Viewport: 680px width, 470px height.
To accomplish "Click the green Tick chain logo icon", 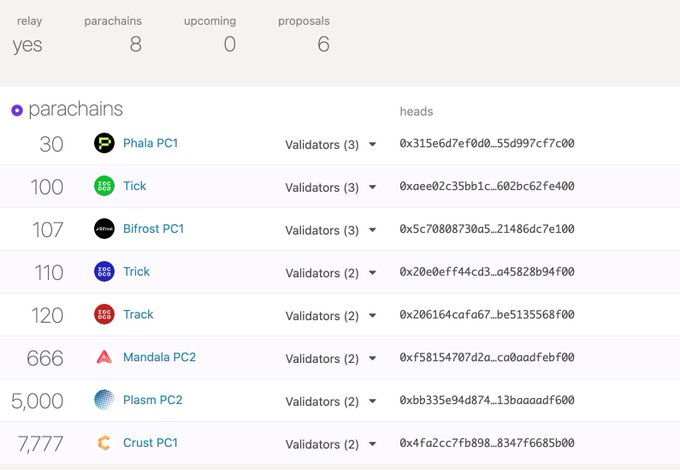I will pyautogui.click(x=104, y=186).
